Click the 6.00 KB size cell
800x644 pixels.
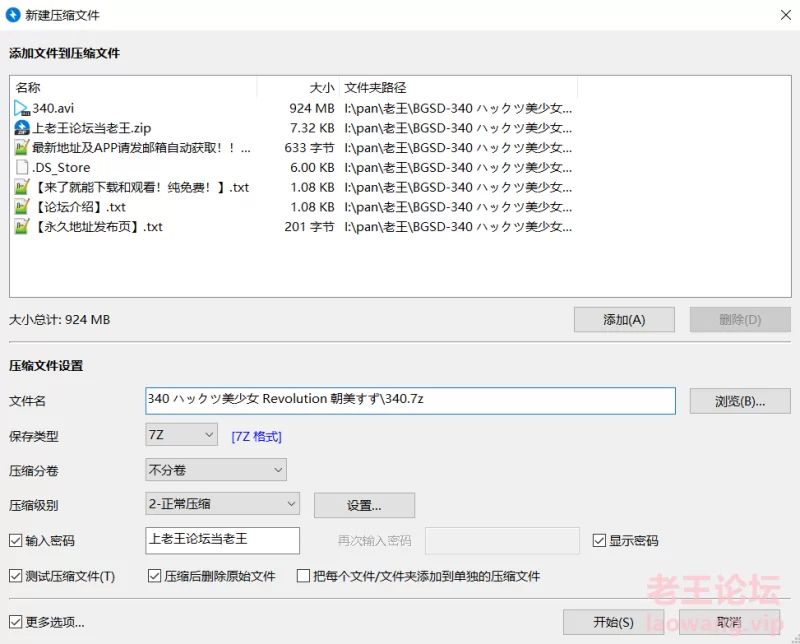coord(312,167)
